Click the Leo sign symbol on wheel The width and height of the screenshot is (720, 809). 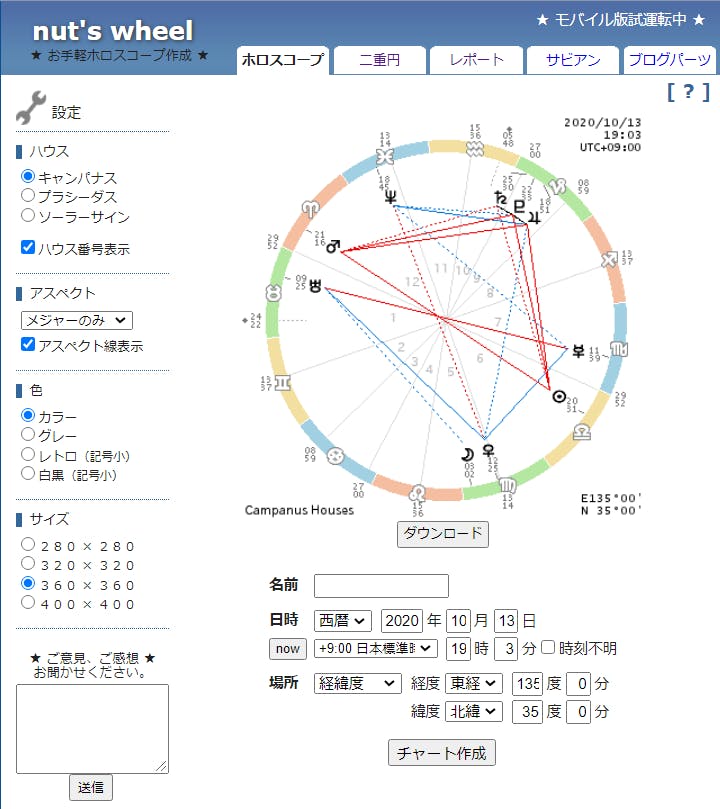tap(417, 493)
